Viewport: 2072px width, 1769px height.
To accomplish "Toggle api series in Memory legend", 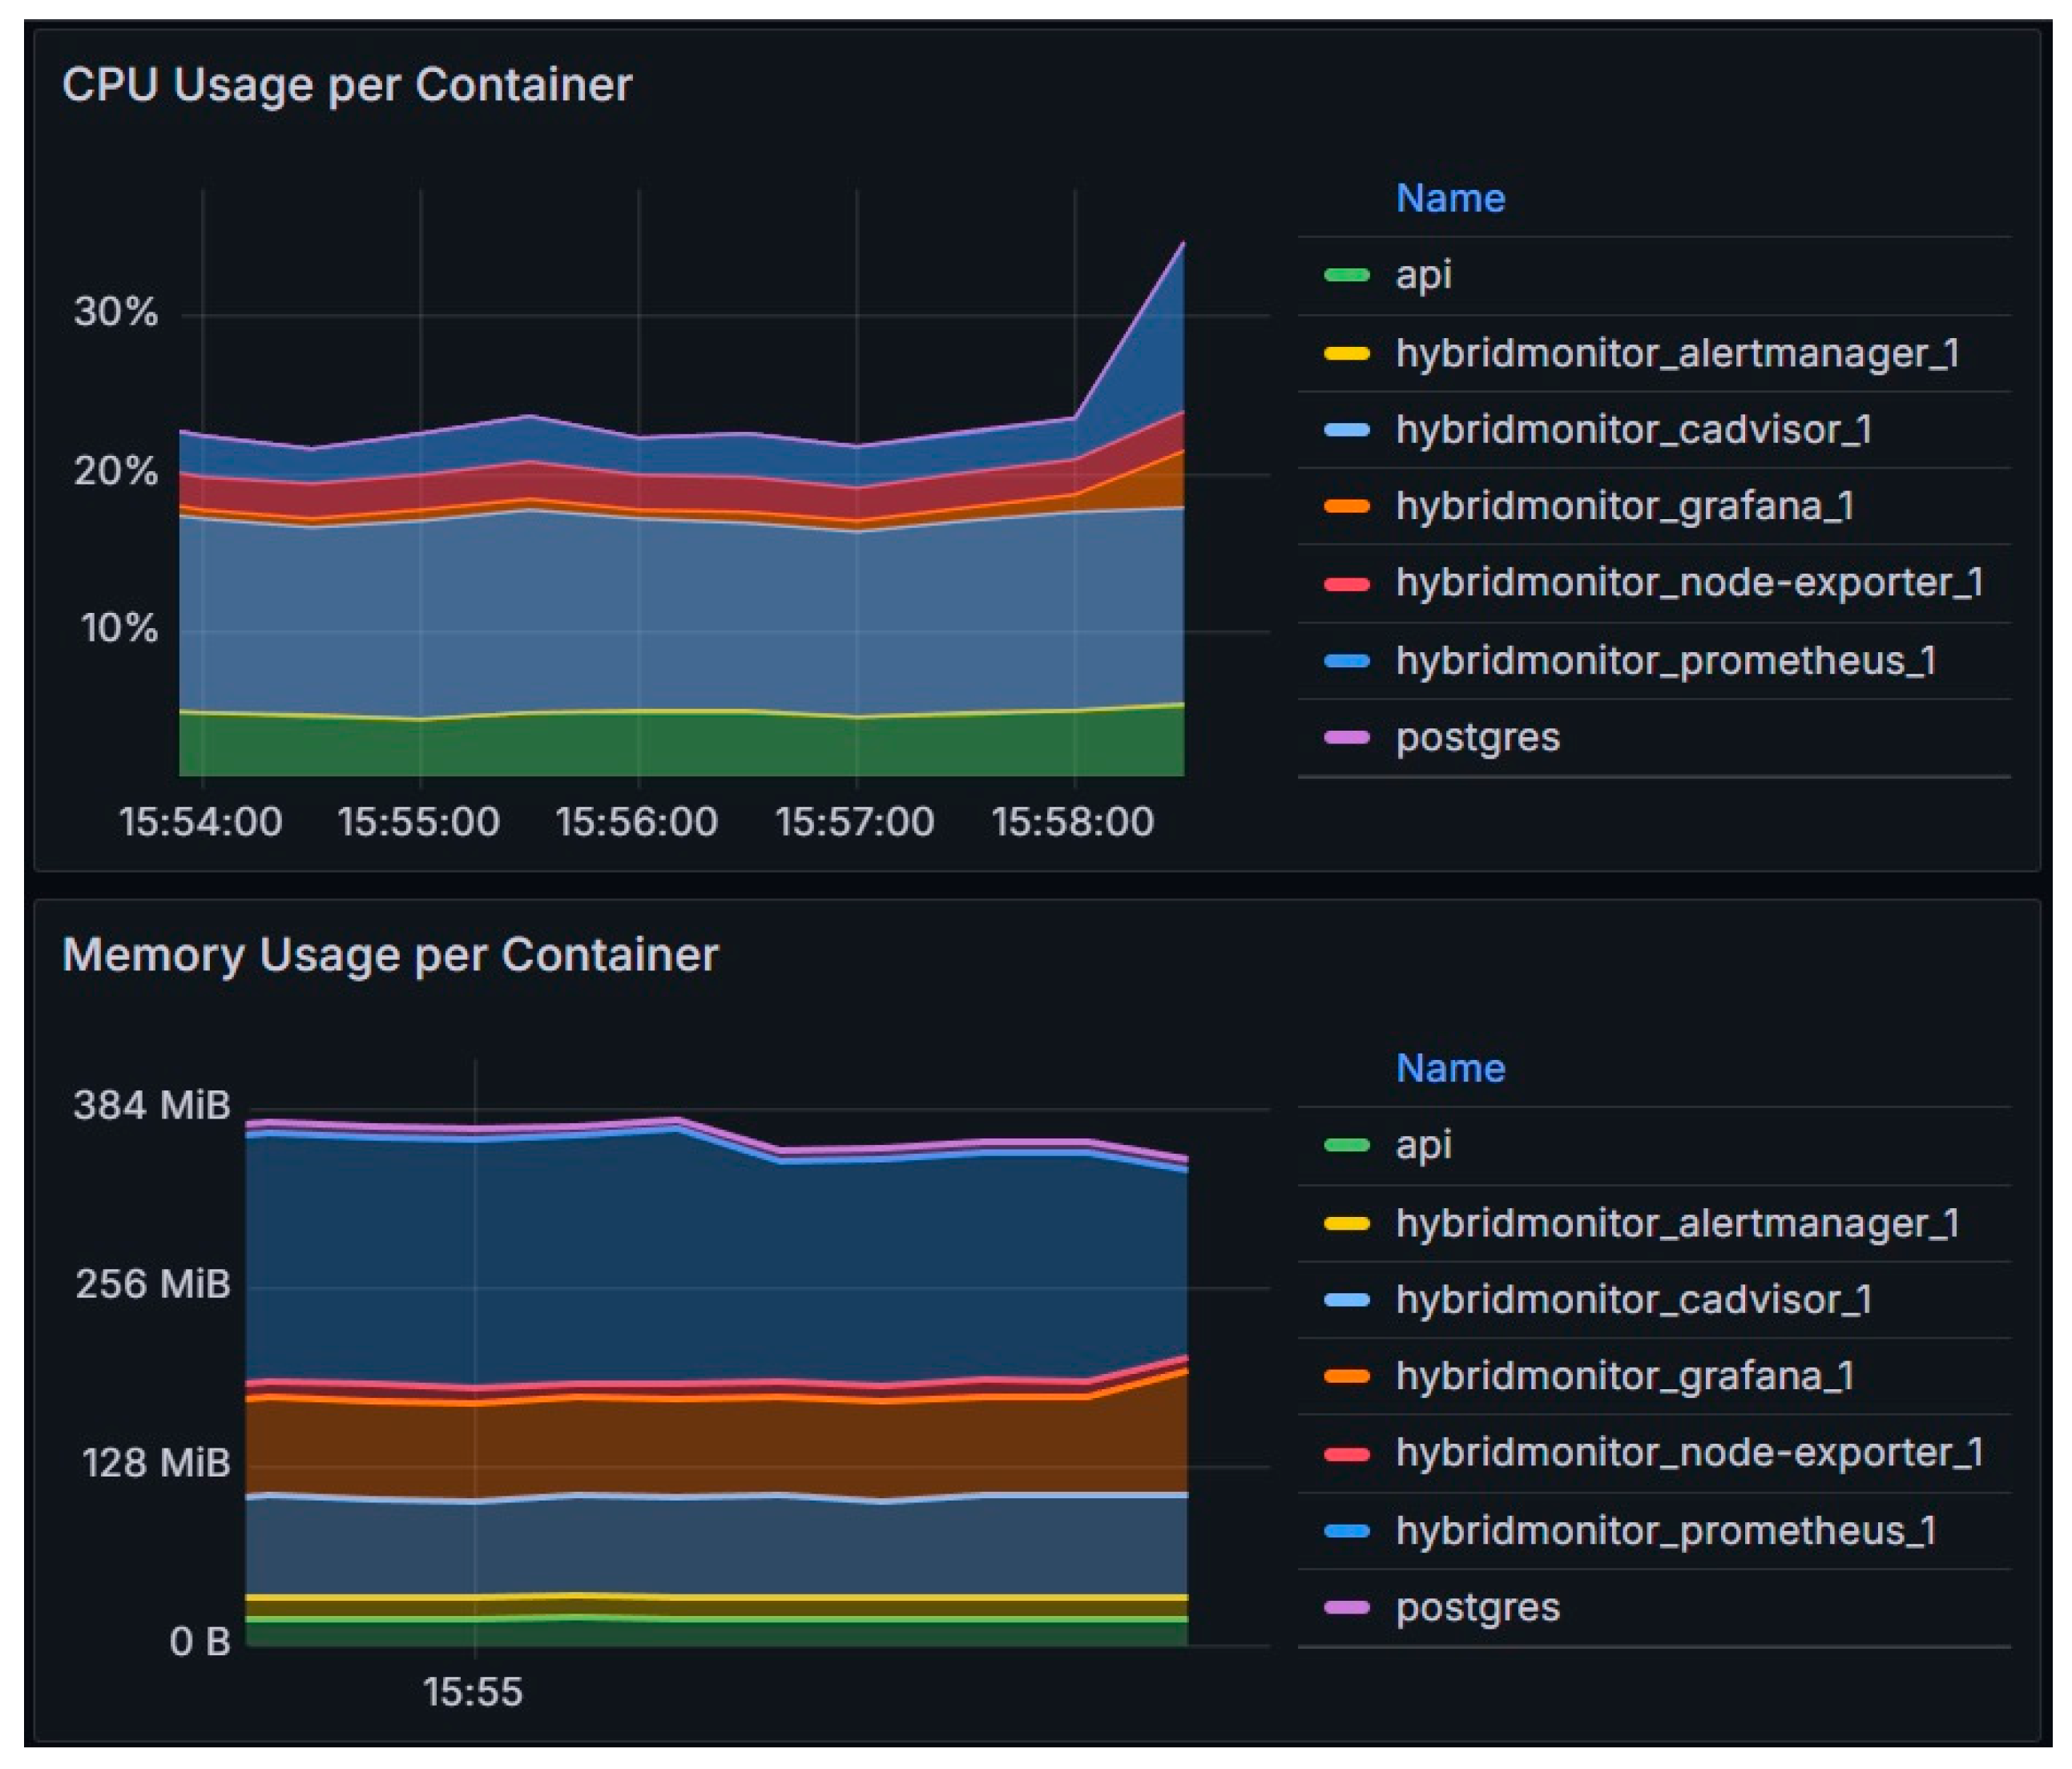I will coord(1423,1145).
